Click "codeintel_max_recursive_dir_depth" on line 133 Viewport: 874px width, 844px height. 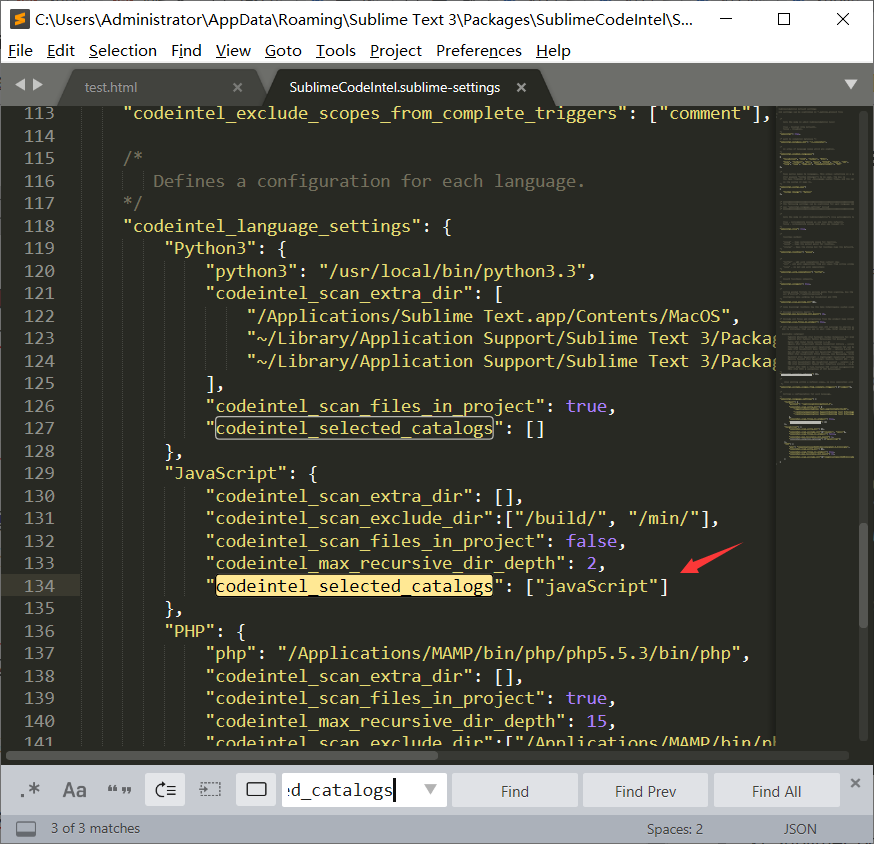point(386,564)
